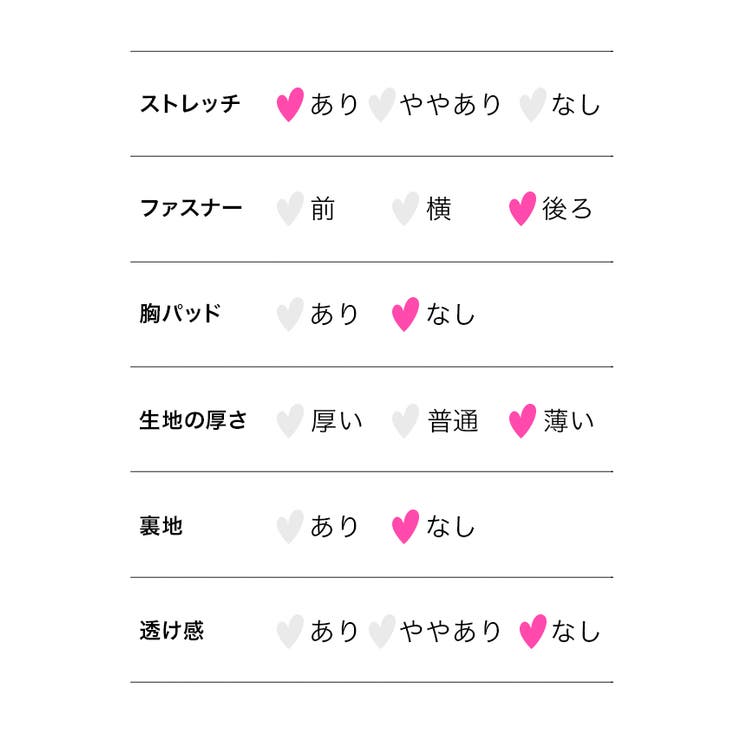Click the gray heart for 透け感 ややあり

pyautogui.click(x=380, y=631)
